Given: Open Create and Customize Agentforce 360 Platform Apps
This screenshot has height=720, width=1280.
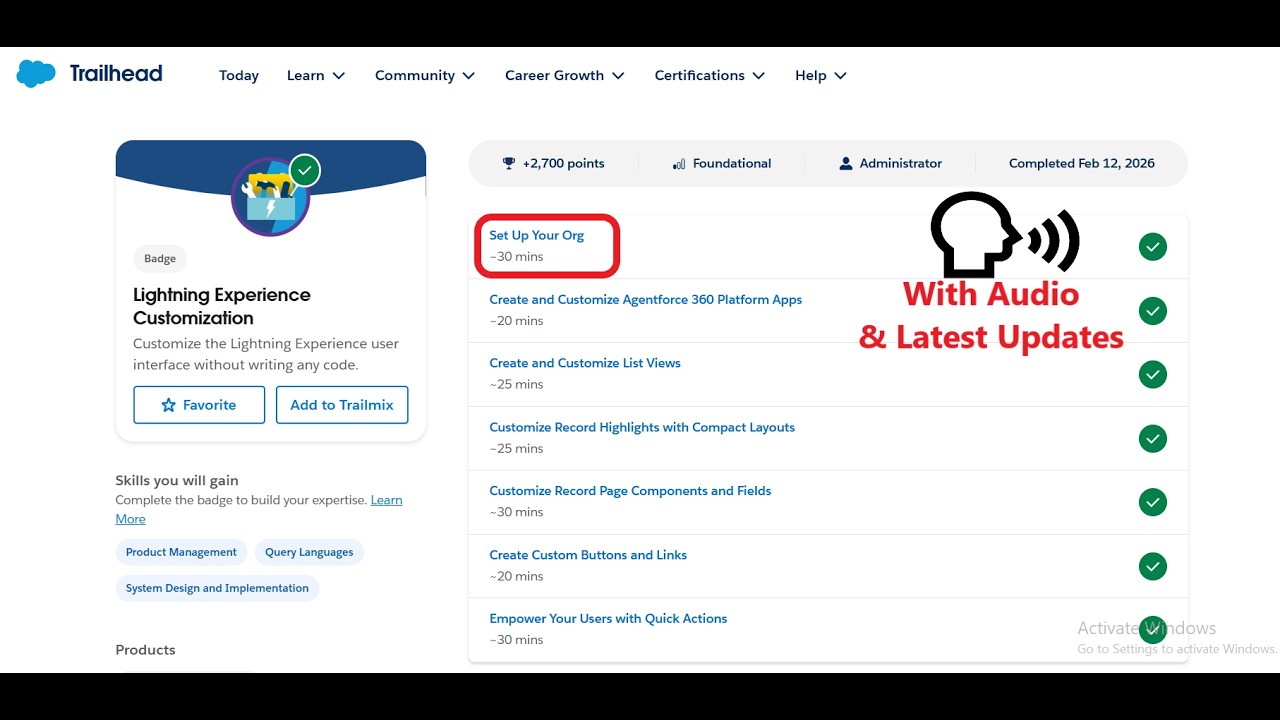Looking at the screenshot, I should coord(645,299).
